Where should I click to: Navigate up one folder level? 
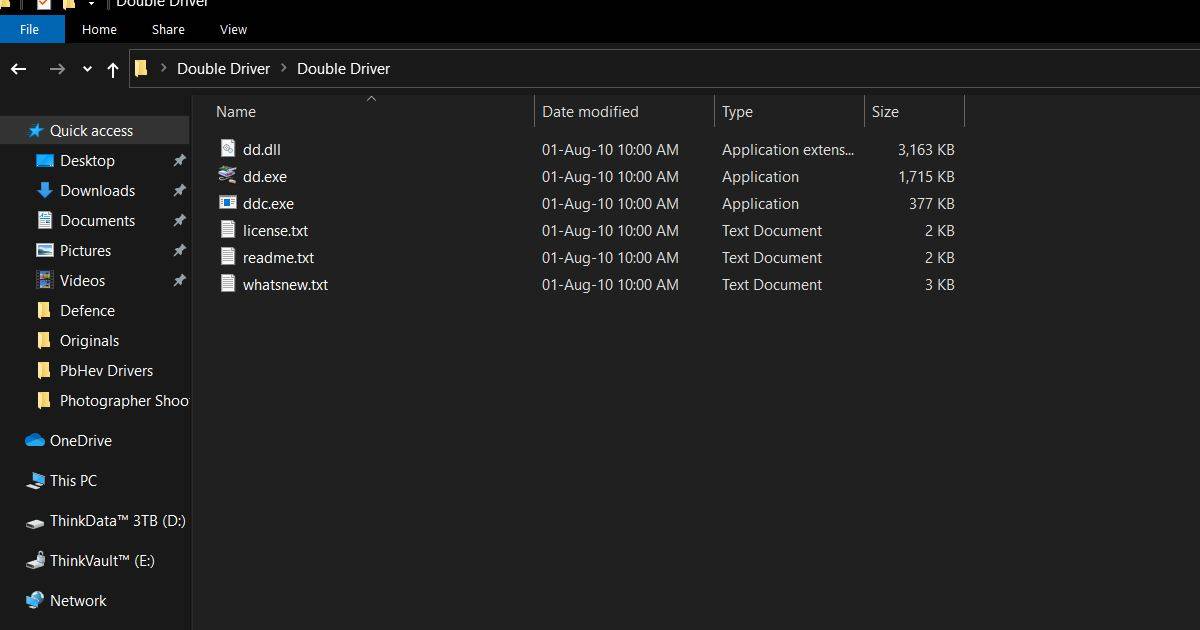113,68
